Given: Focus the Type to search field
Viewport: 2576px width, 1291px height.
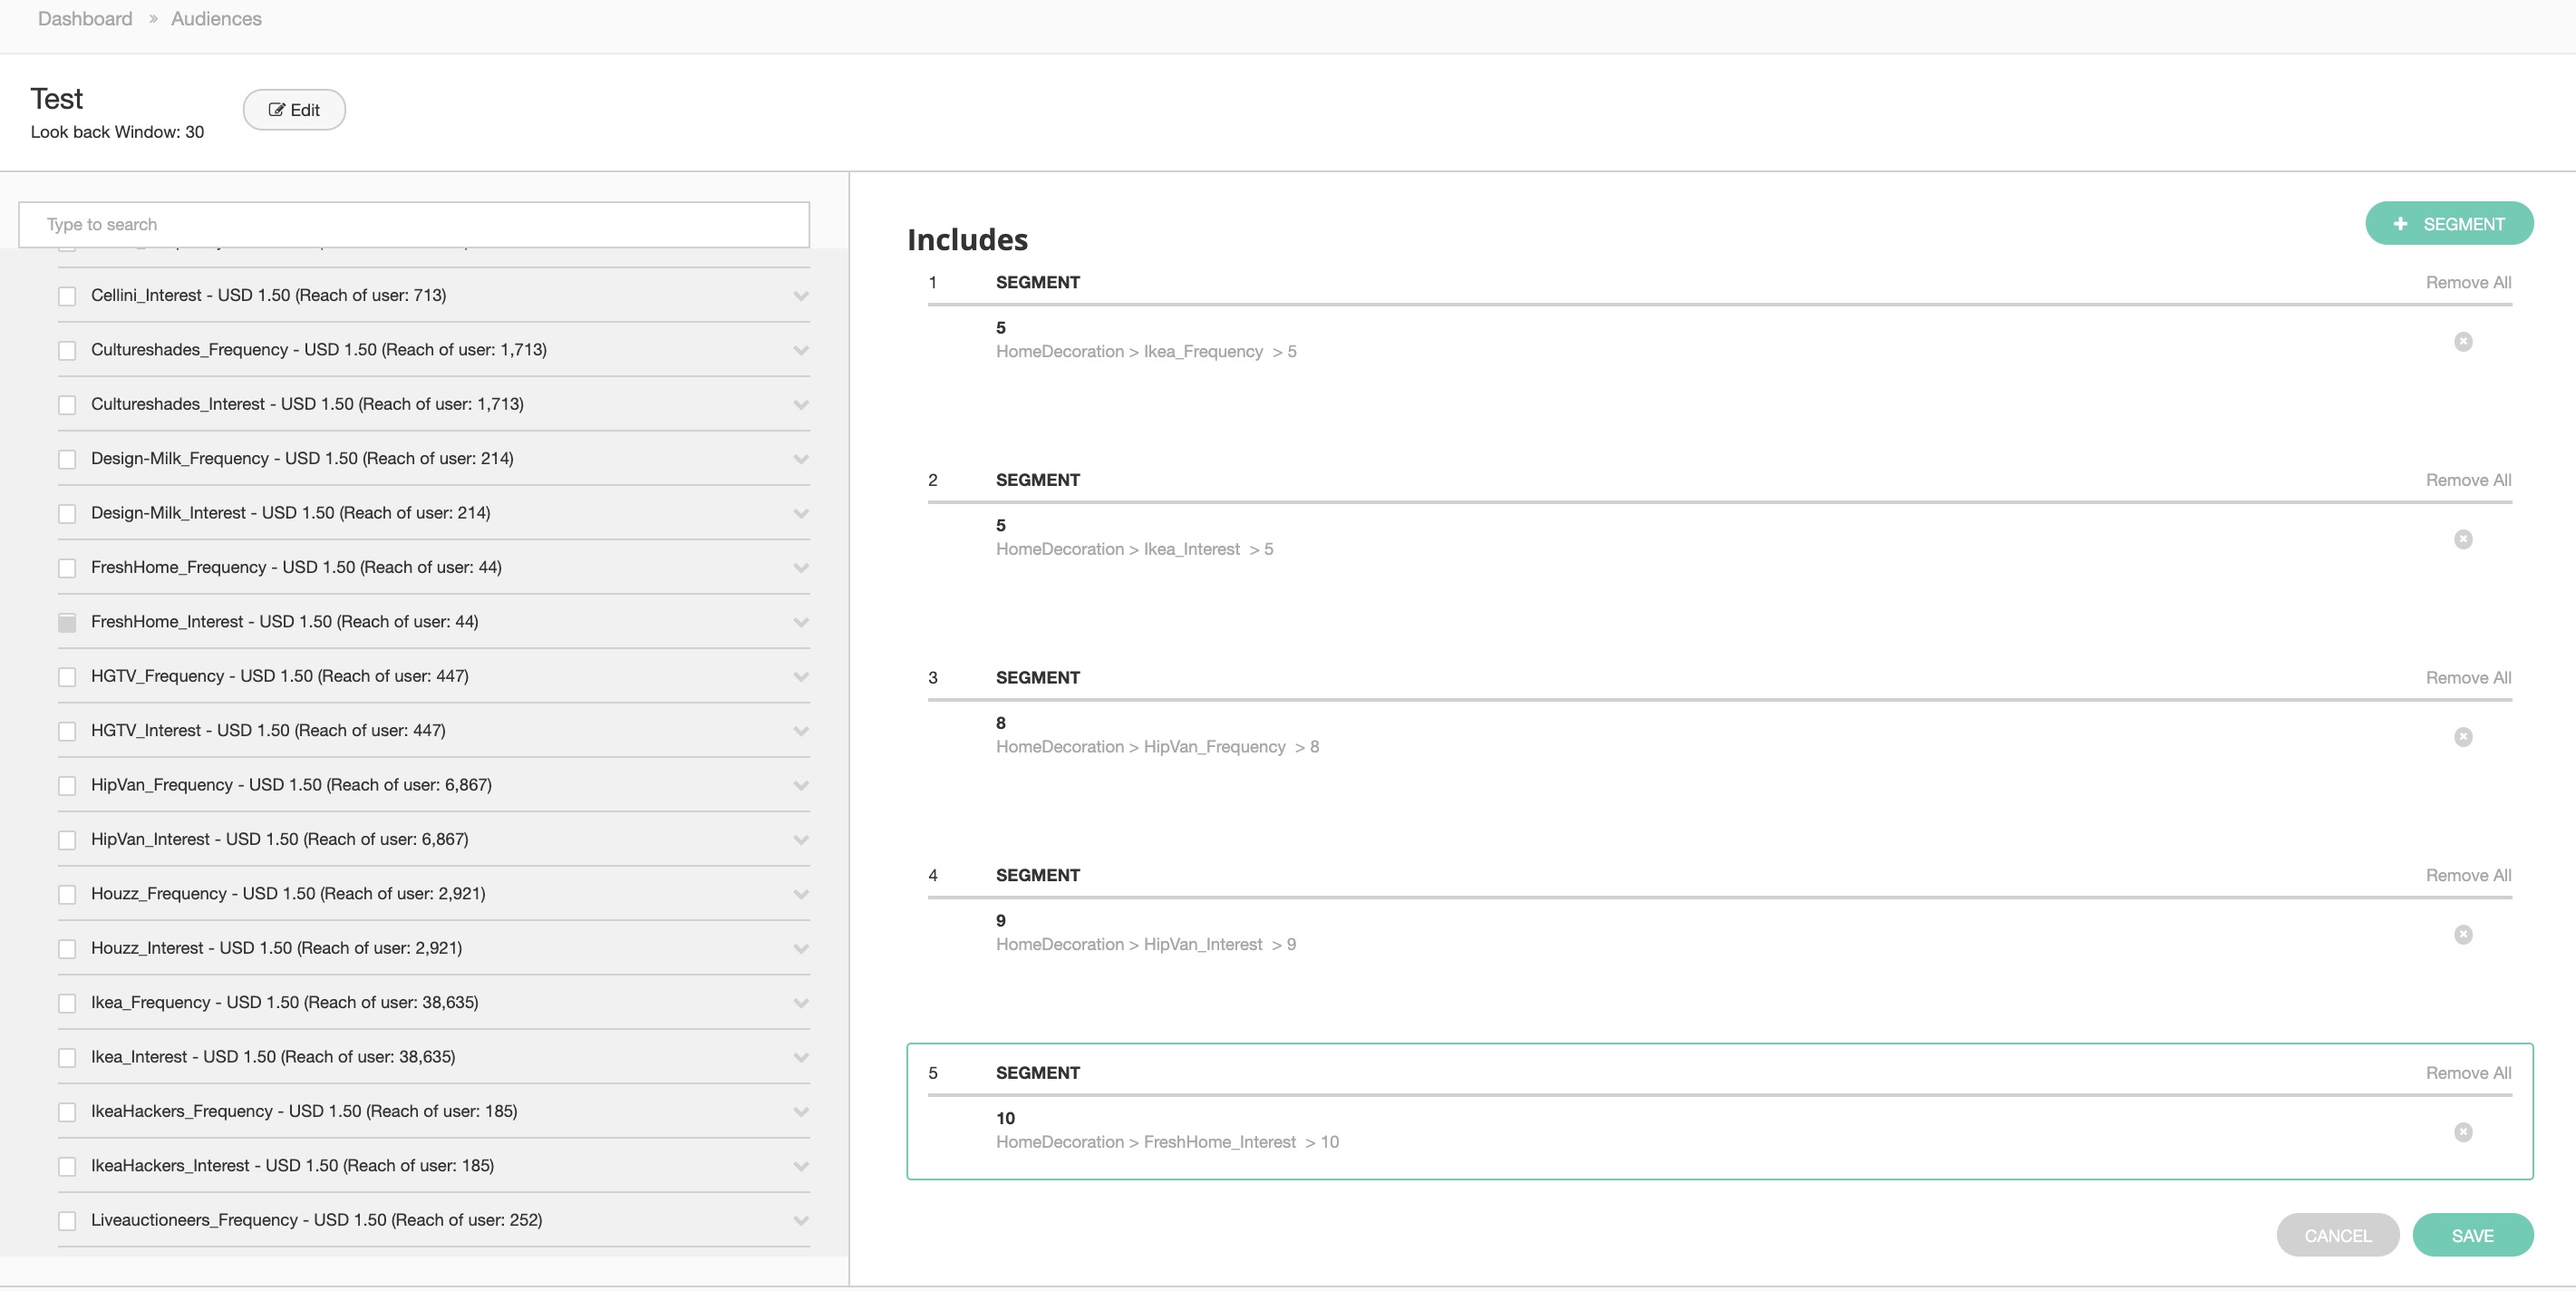Looking at the screenshot, I should 414,224.
